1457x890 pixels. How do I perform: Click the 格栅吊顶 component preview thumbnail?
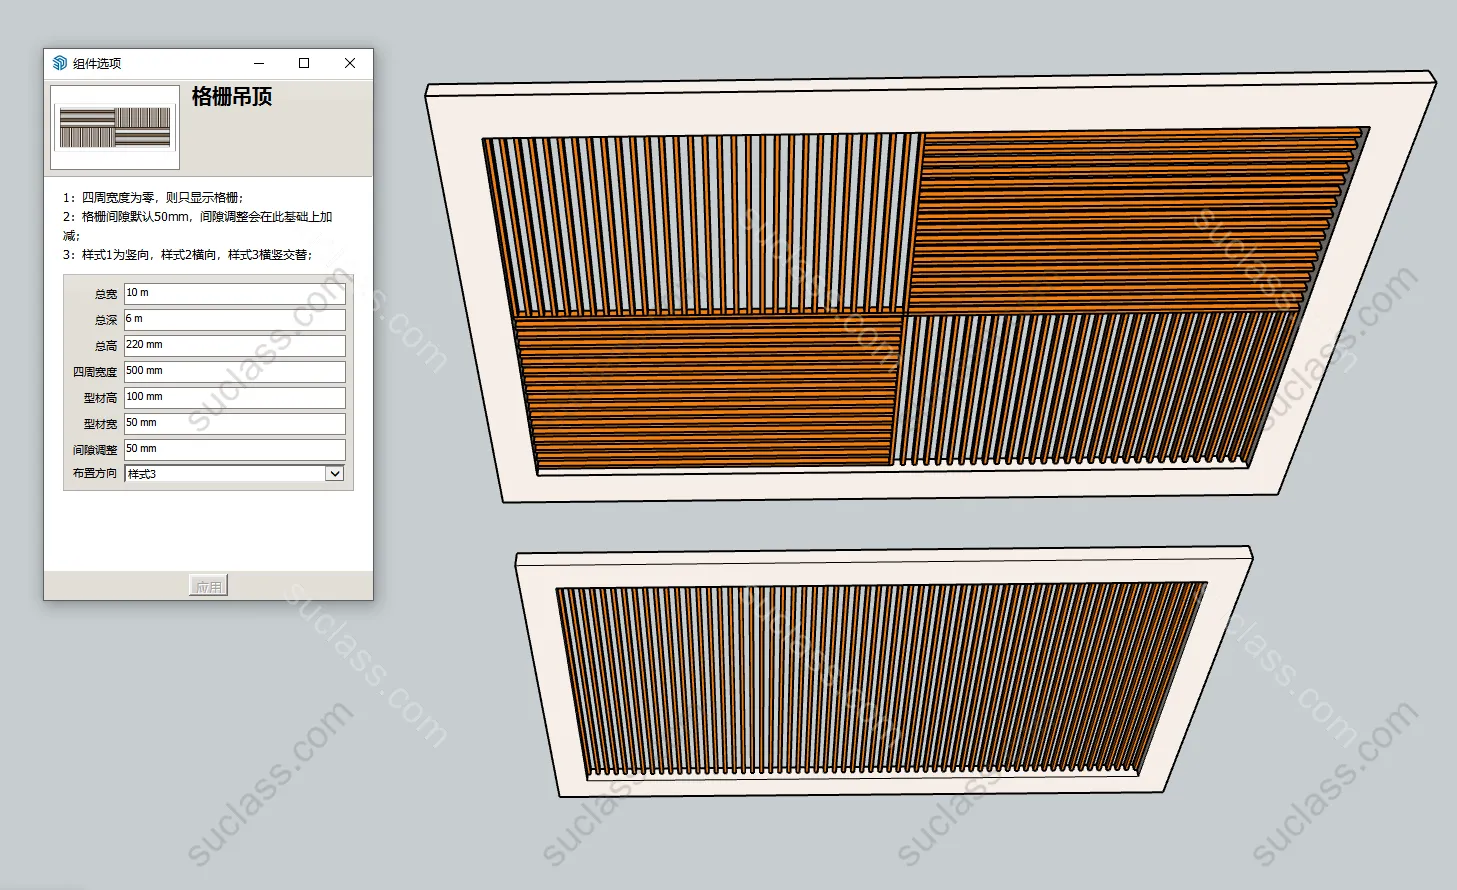(115, 127)
